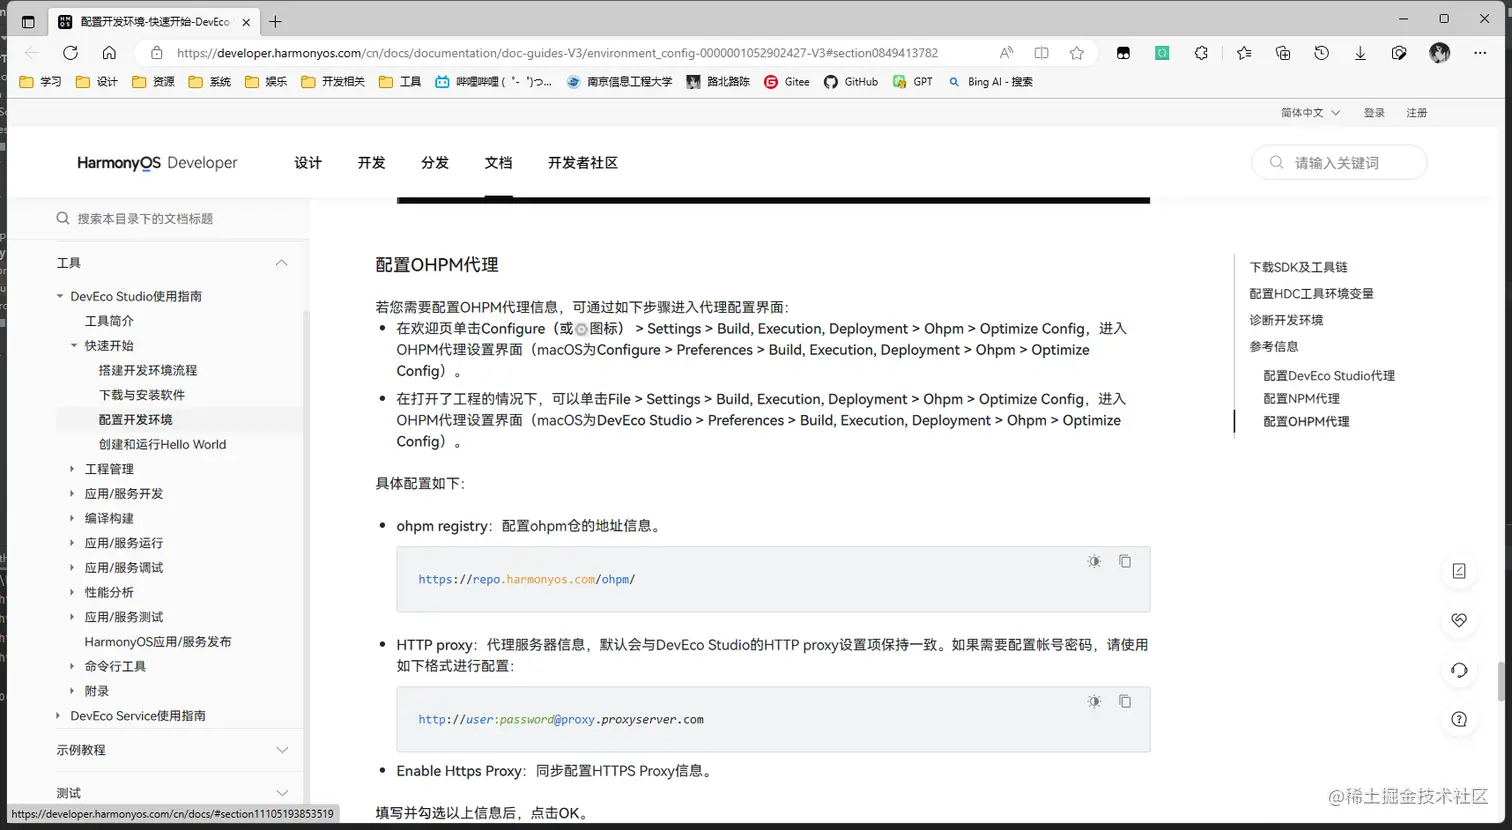Collapse the 快速开始 tree node
This screenshot has height=830, width=1512.
(x=74, y=345)
